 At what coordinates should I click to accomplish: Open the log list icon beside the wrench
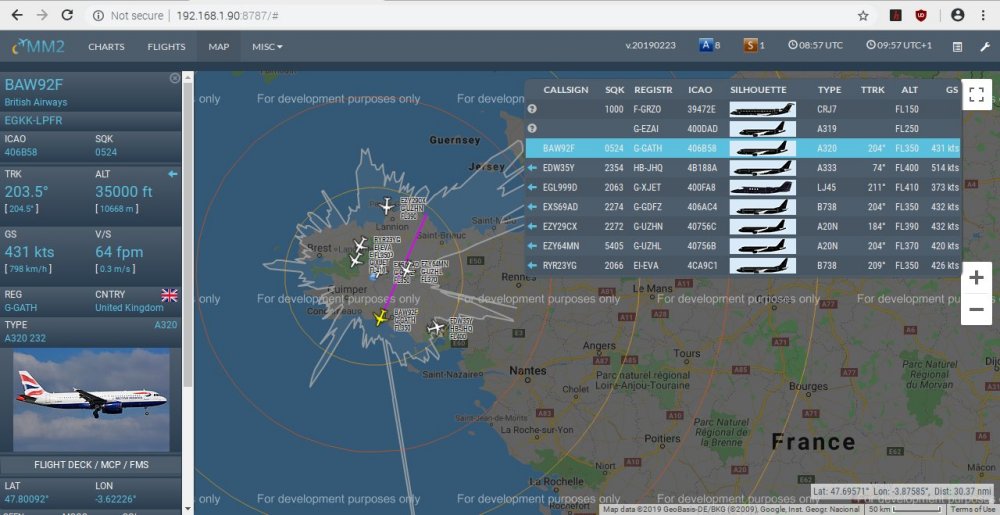click(957, 47)
